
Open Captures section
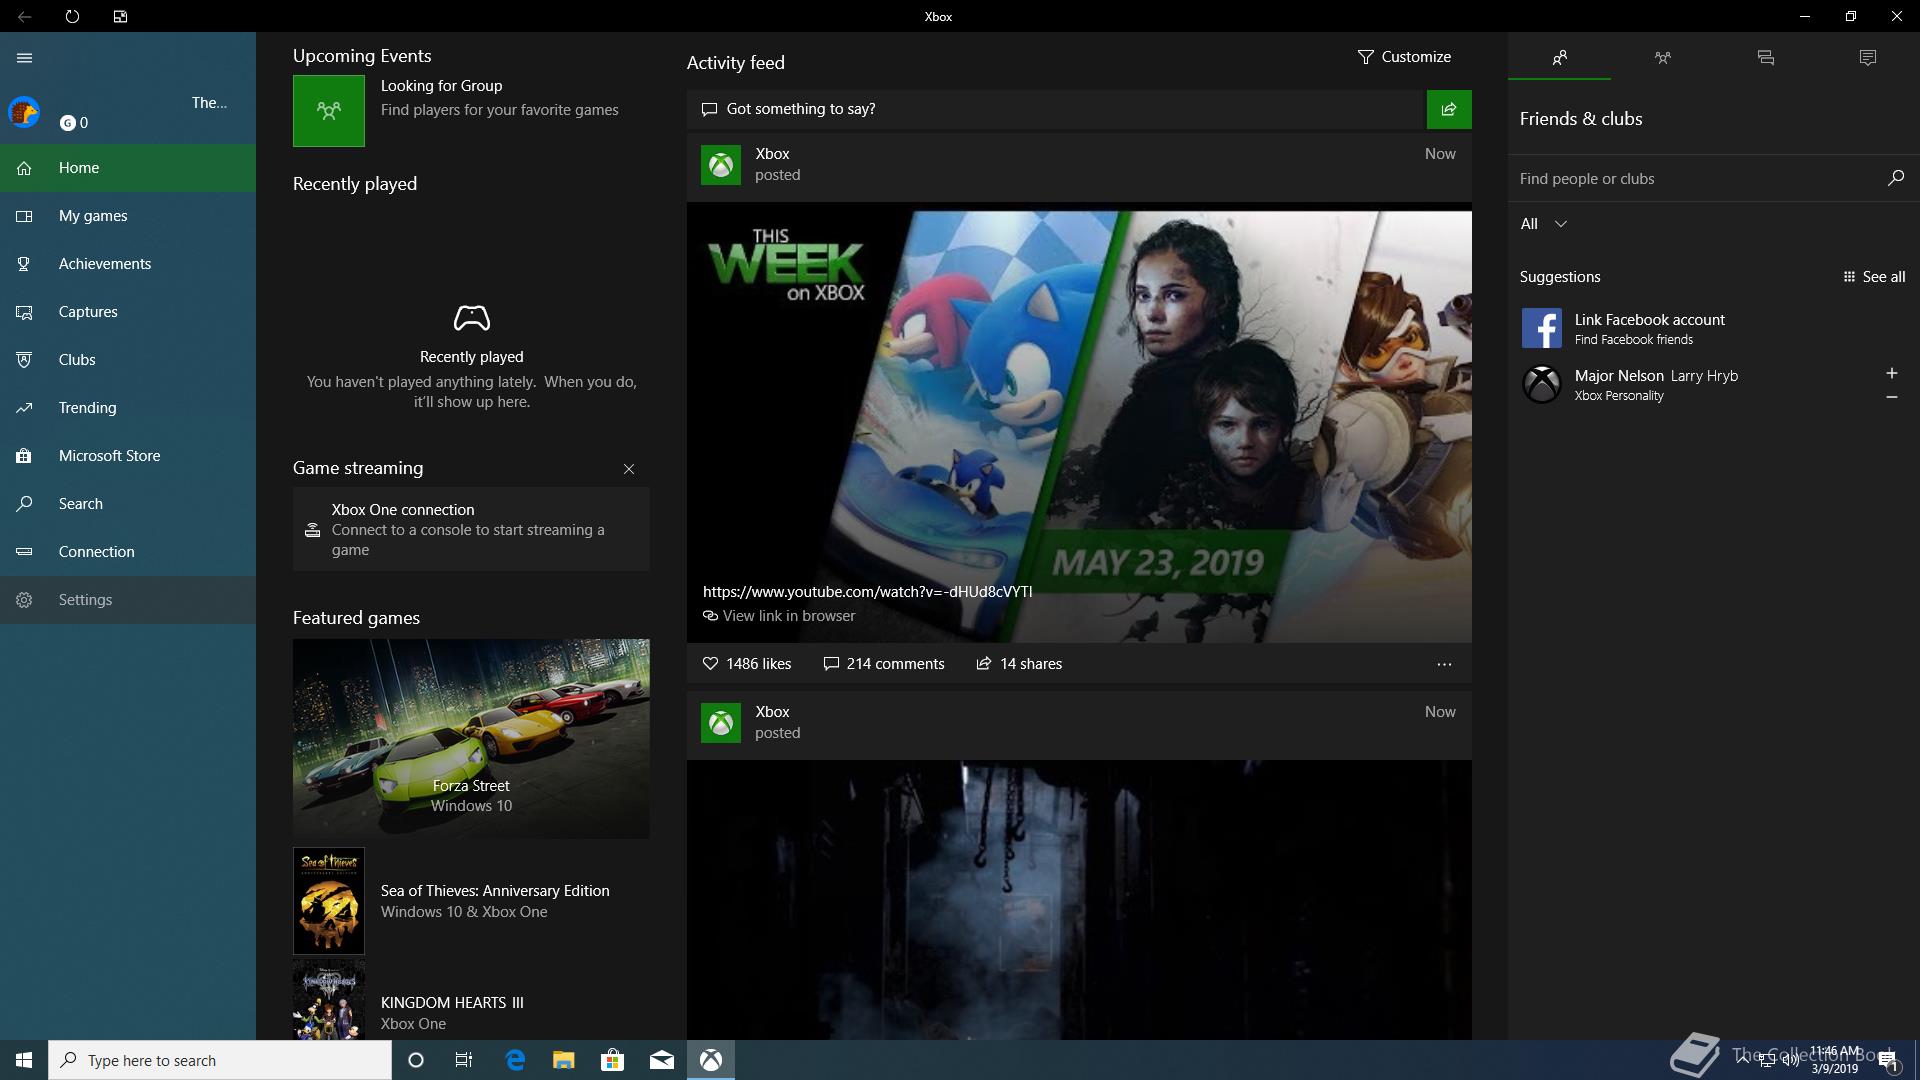[128, 312]
